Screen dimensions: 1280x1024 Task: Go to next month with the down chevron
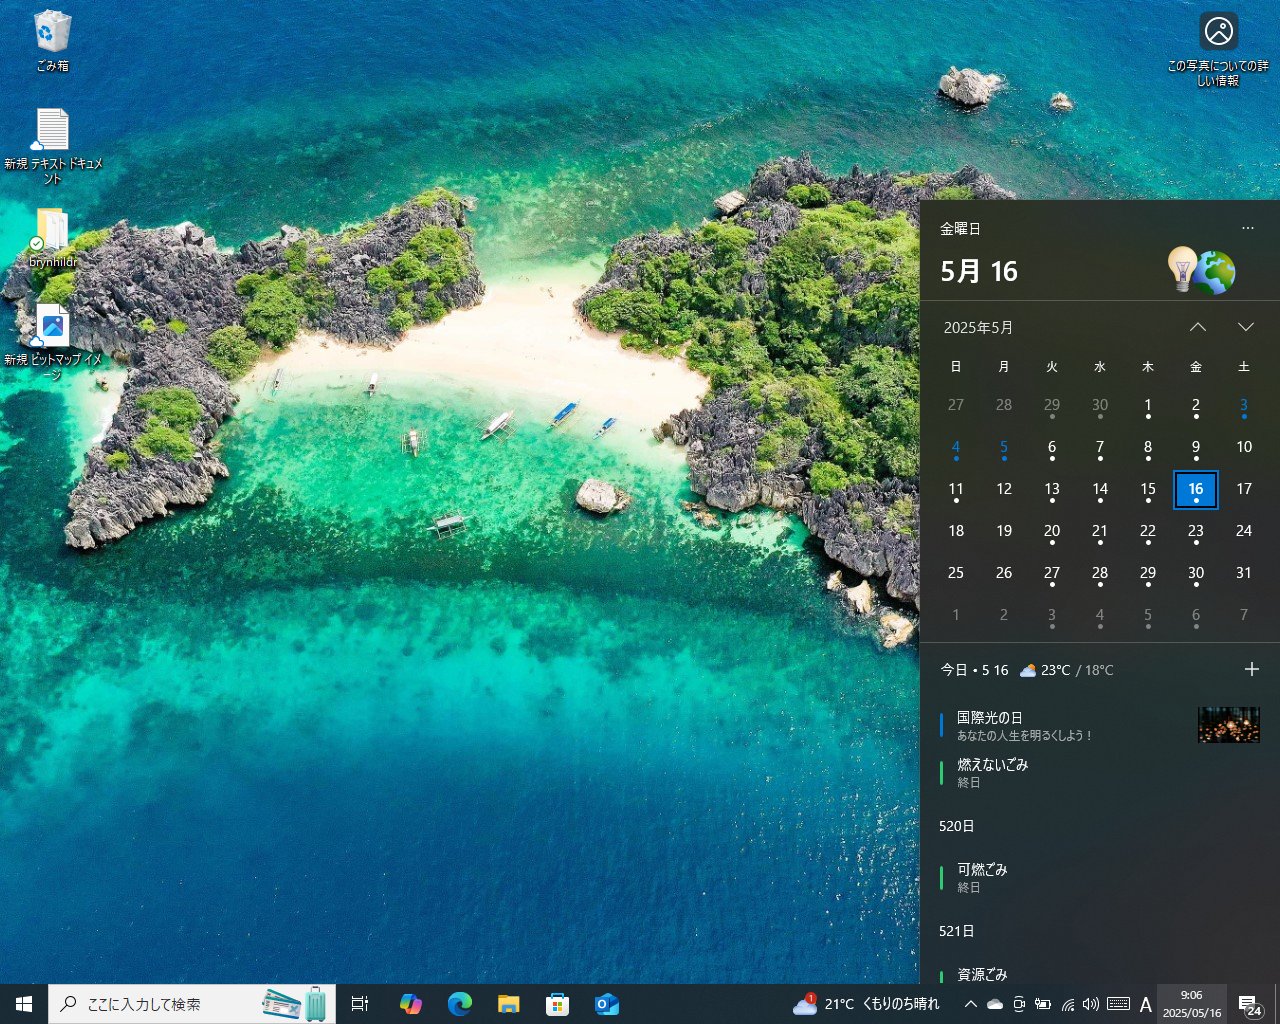click(x=1246, y=326)
